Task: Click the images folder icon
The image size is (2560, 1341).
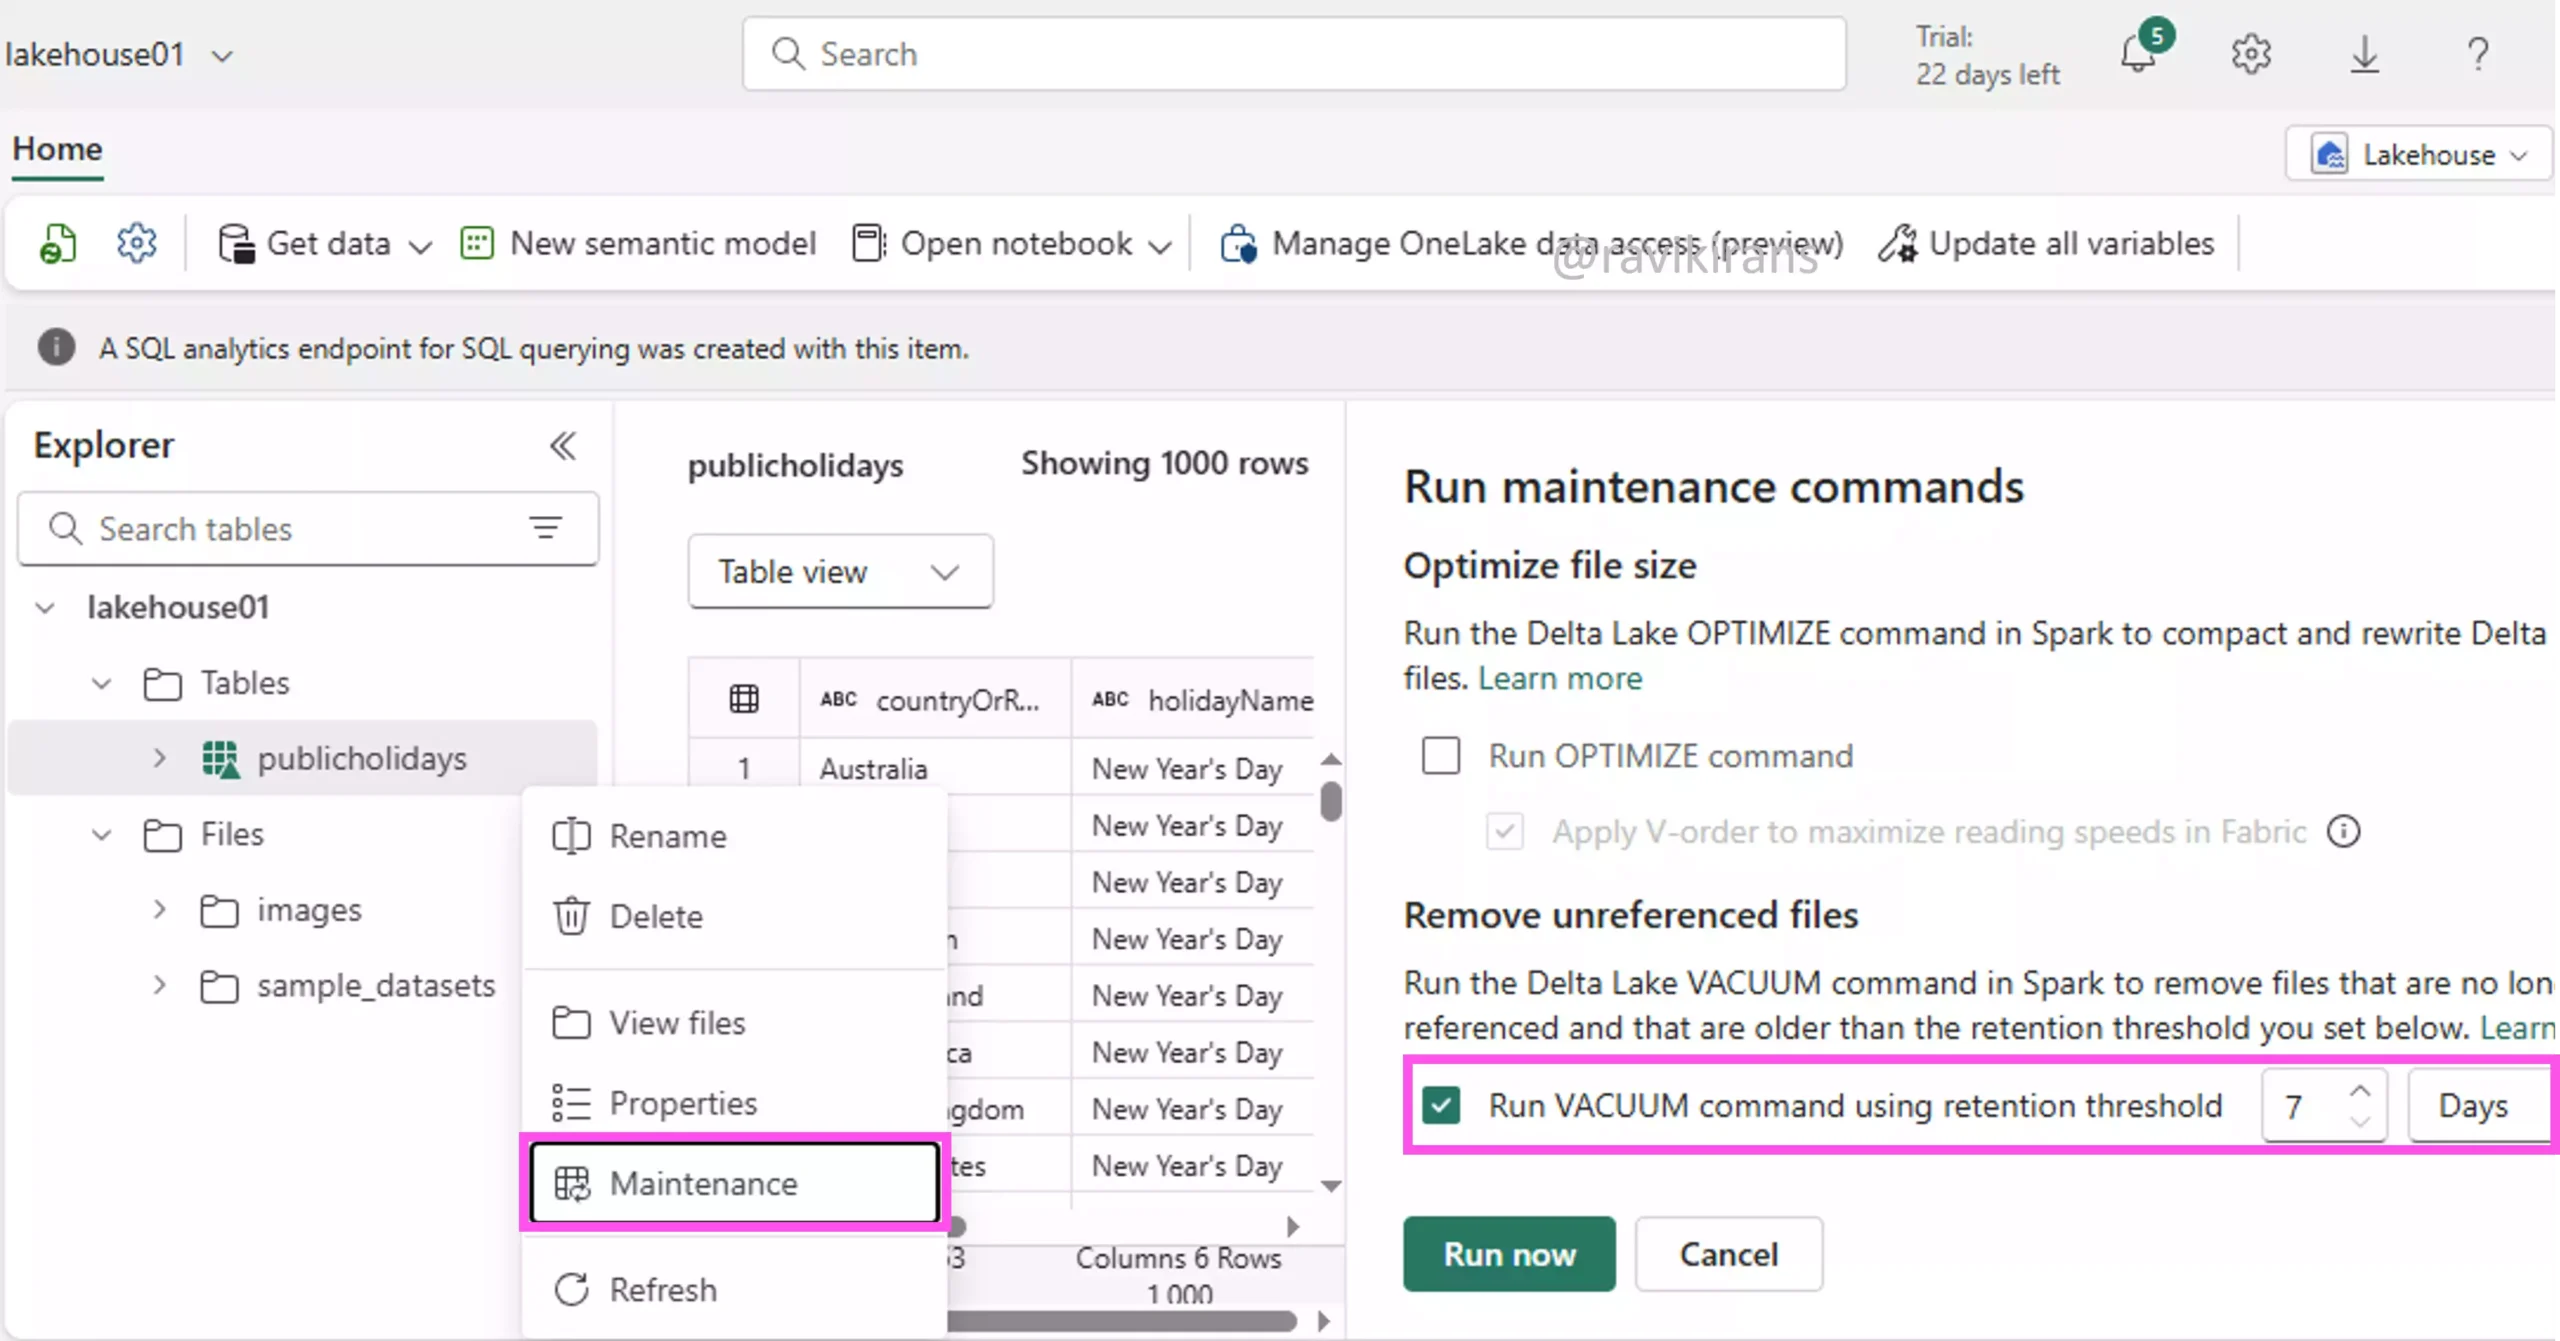Action: coord(219,910)
